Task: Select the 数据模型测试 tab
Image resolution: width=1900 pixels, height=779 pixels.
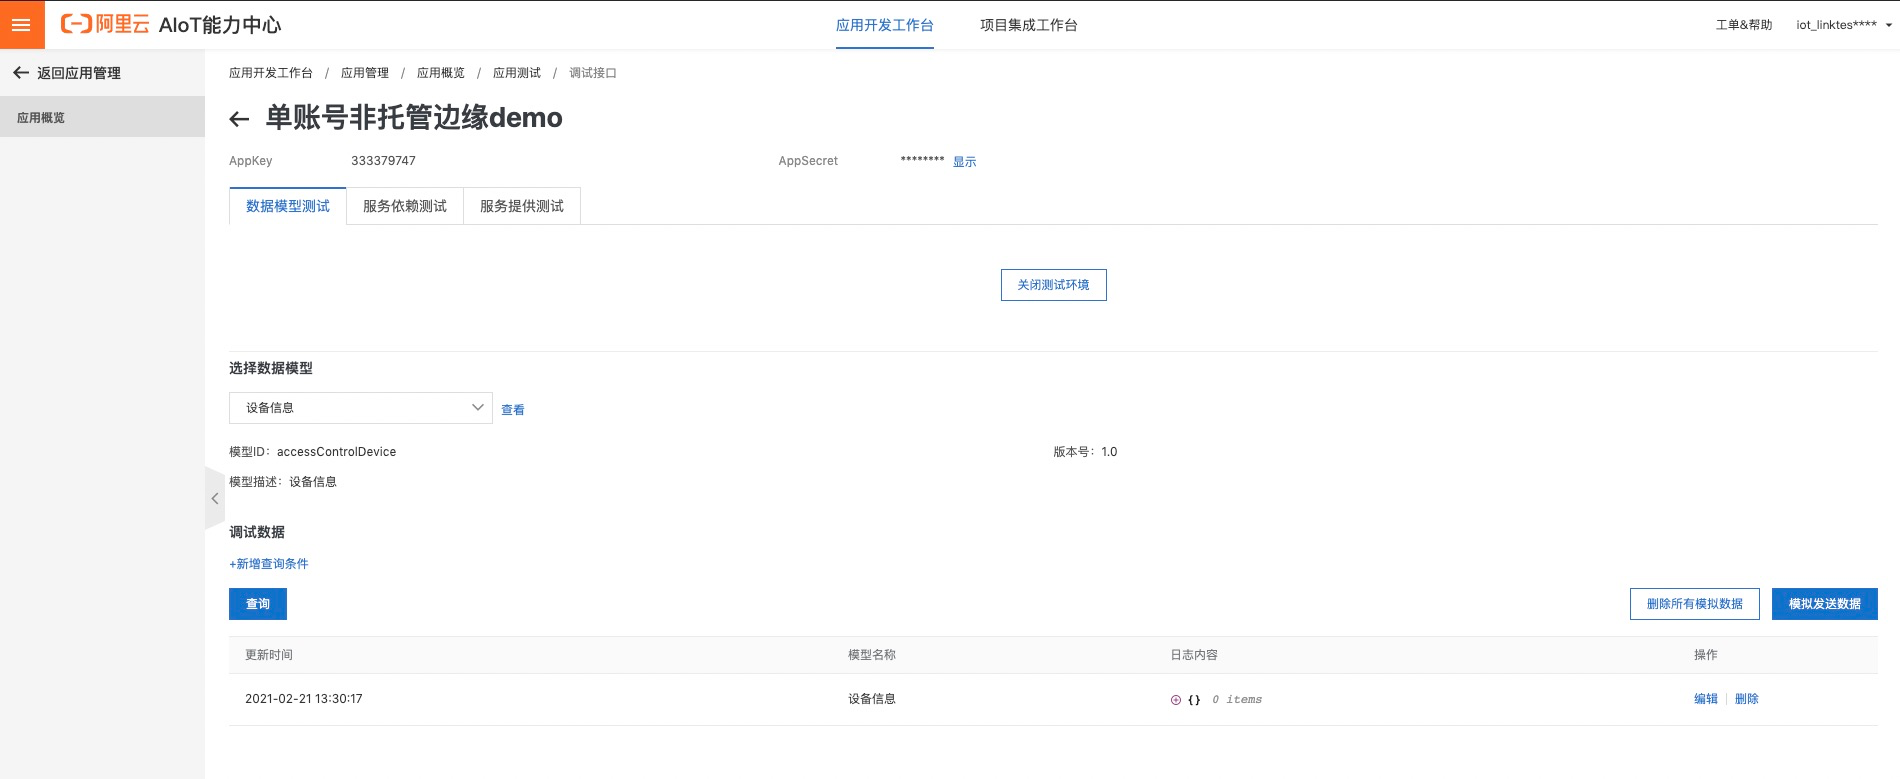Action: click(x=288, y=206)
